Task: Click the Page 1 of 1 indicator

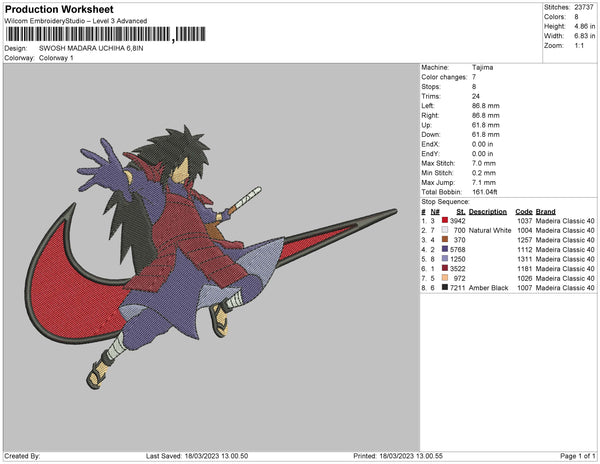Action: (577, 456)
